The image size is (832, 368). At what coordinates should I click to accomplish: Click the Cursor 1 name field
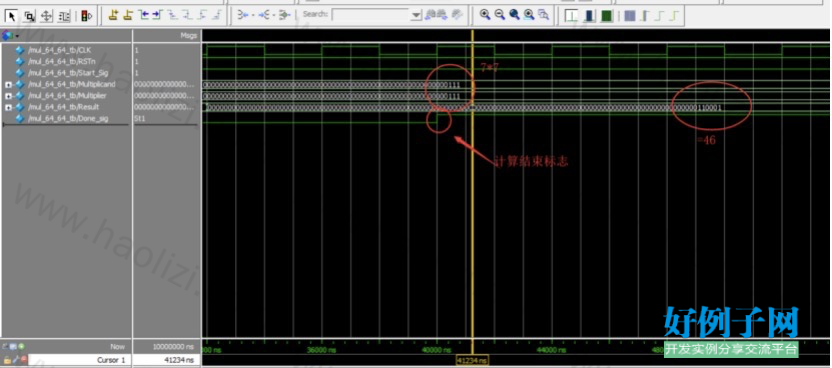click(x=79, y=360)
